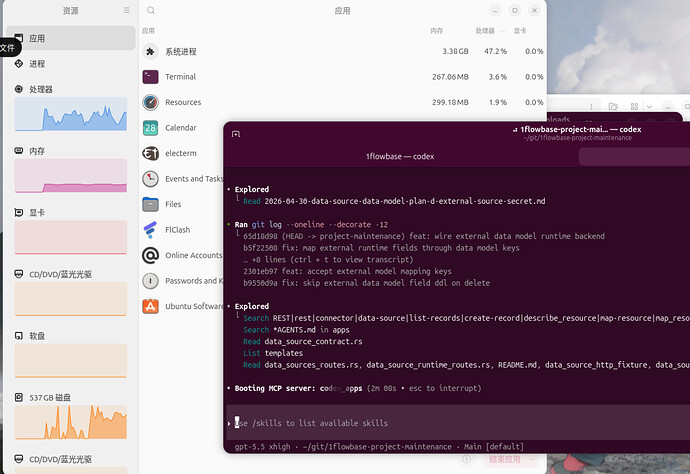Screen dimensions: 690x474
Task: Expand the dropdown arrow beside 结束应用
Action: click(532, 459)
